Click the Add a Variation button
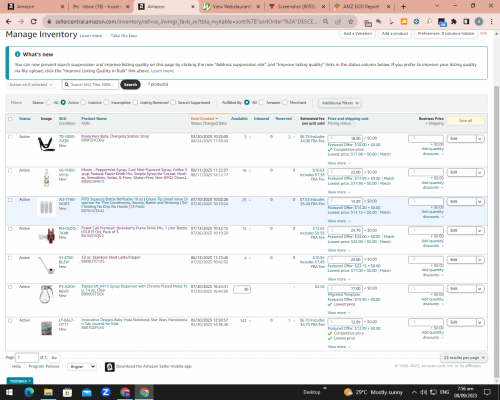This screenshot has width=500, height=400. point(358,34)
